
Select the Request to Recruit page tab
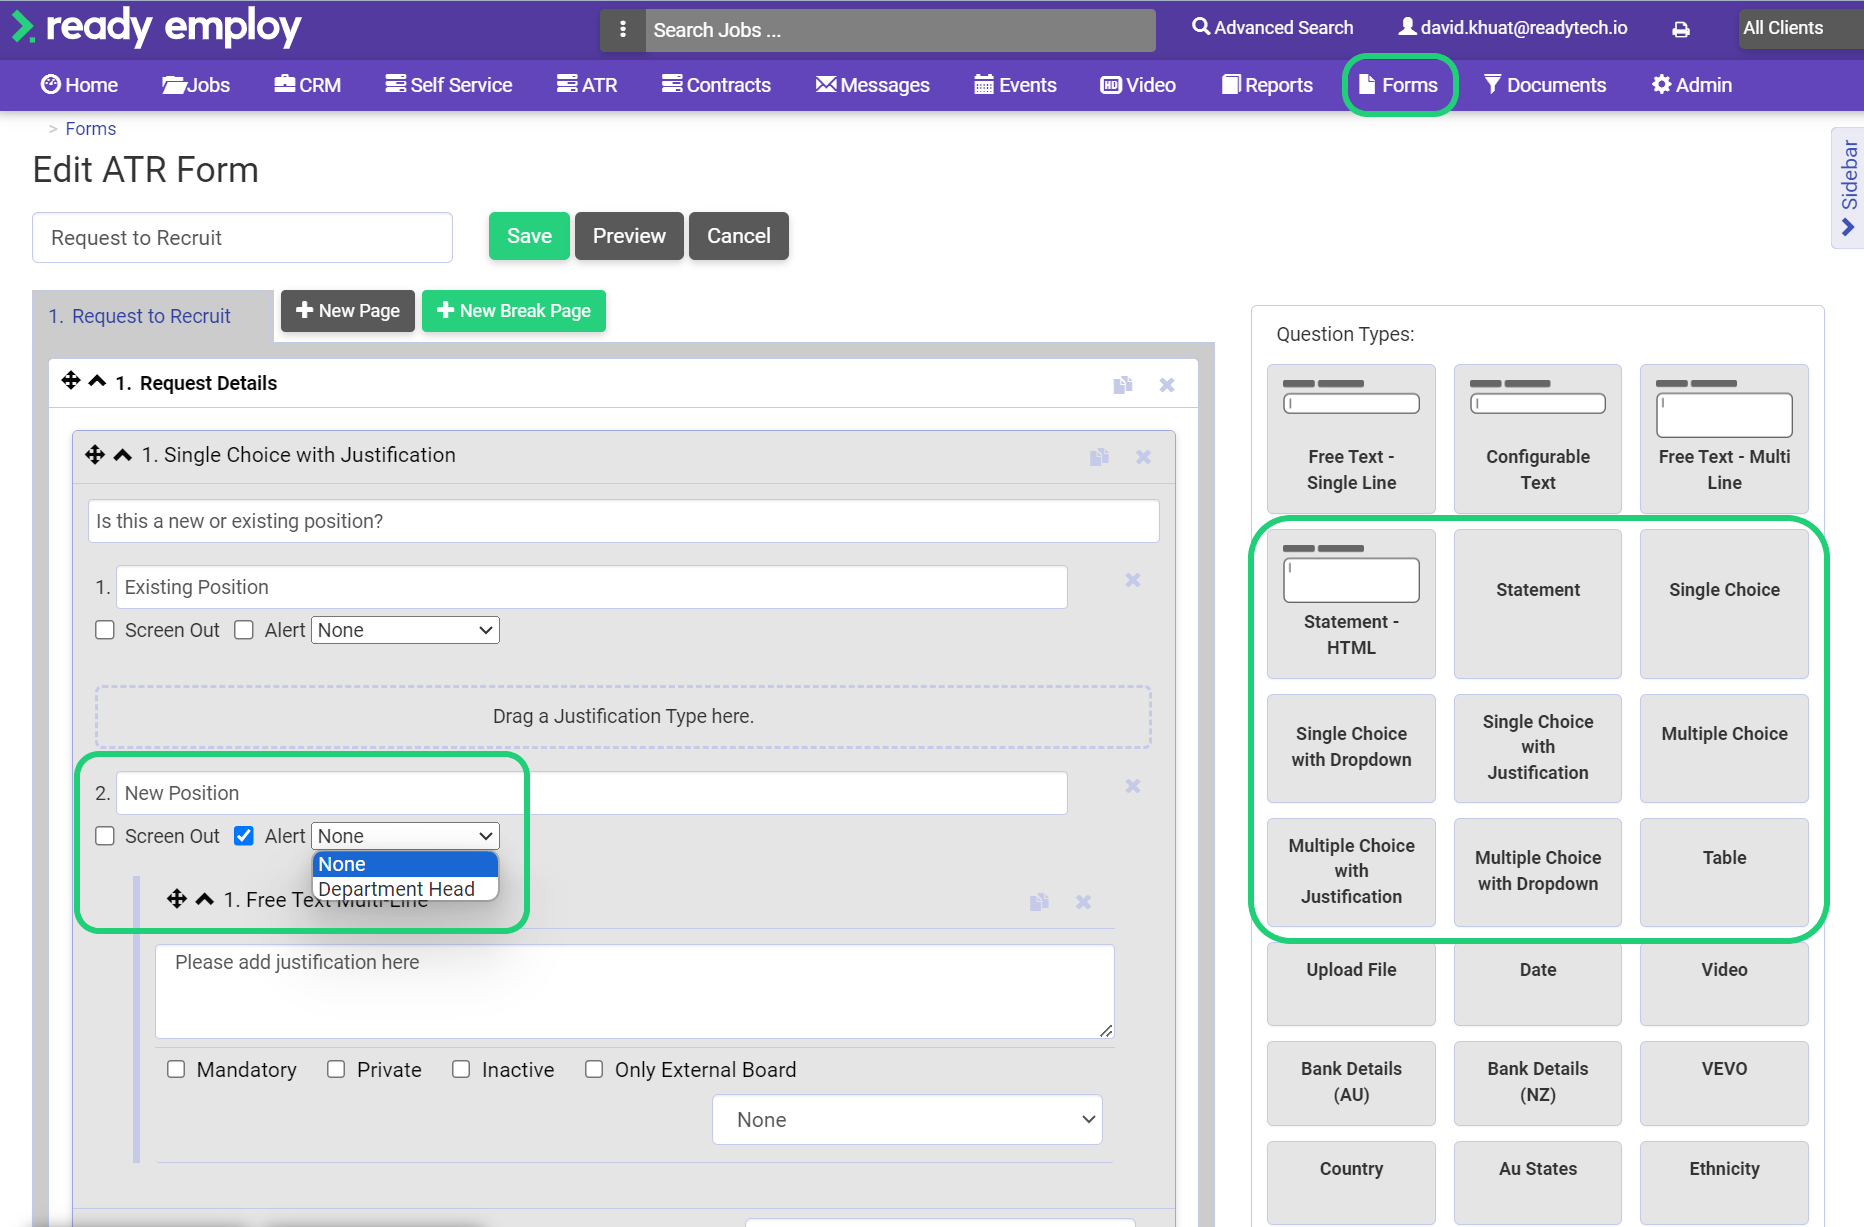pos(151,315)
